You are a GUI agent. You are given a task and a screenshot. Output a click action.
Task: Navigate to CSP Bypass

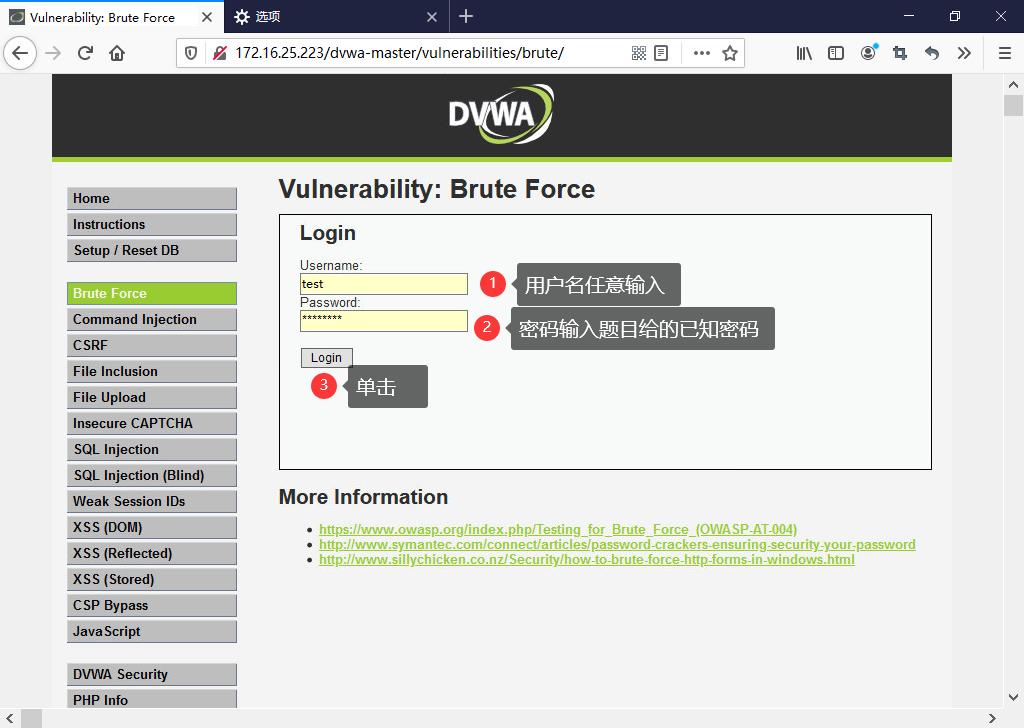point(152,606)
